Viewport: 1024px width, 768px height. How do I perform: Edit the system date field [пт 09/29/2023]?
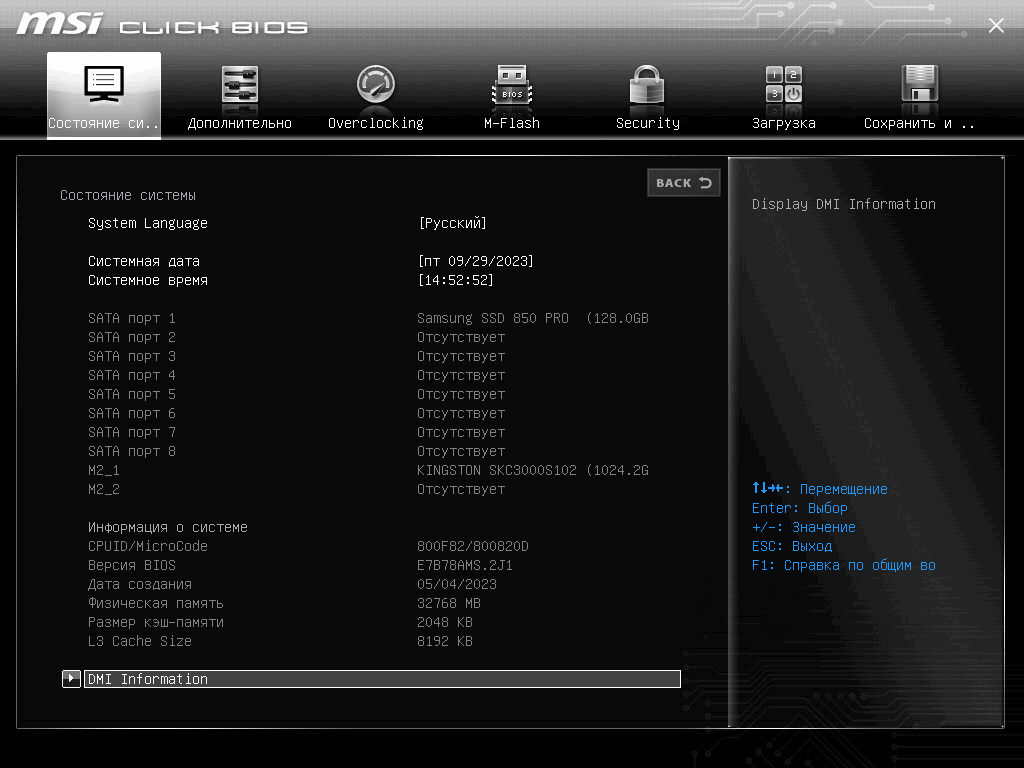pos(475,261)
